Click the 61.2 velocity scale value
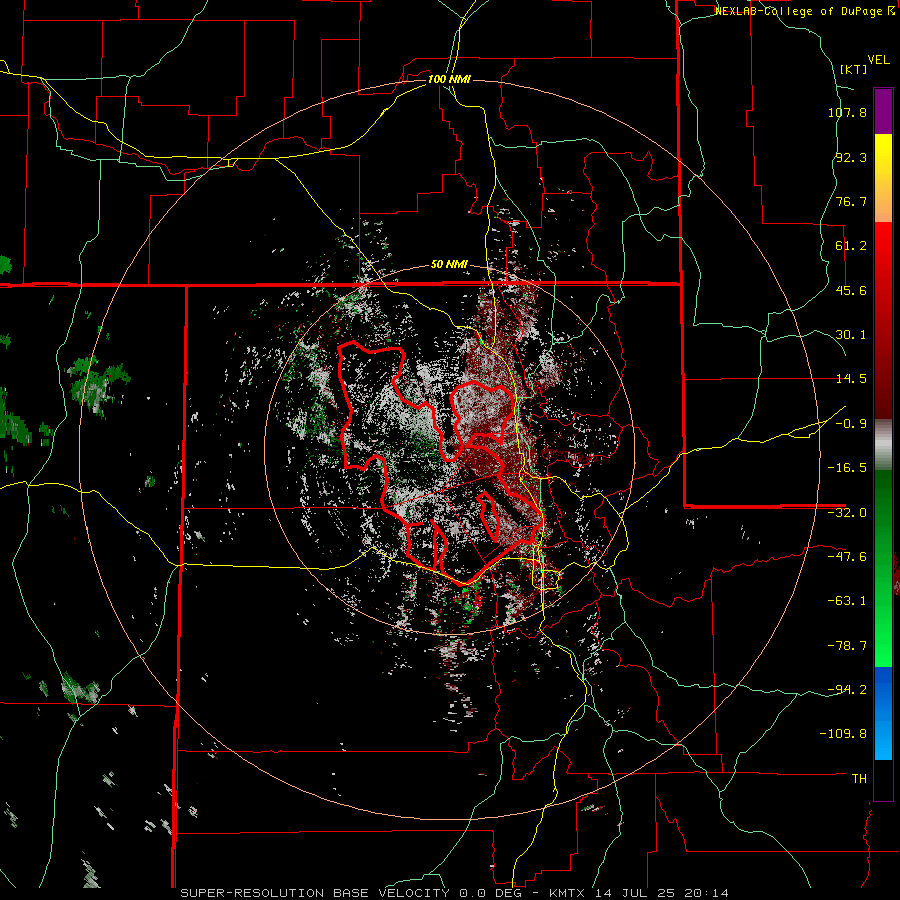This screenshot has height=900, width=900. pyautogui.click(x=851, y=246)
